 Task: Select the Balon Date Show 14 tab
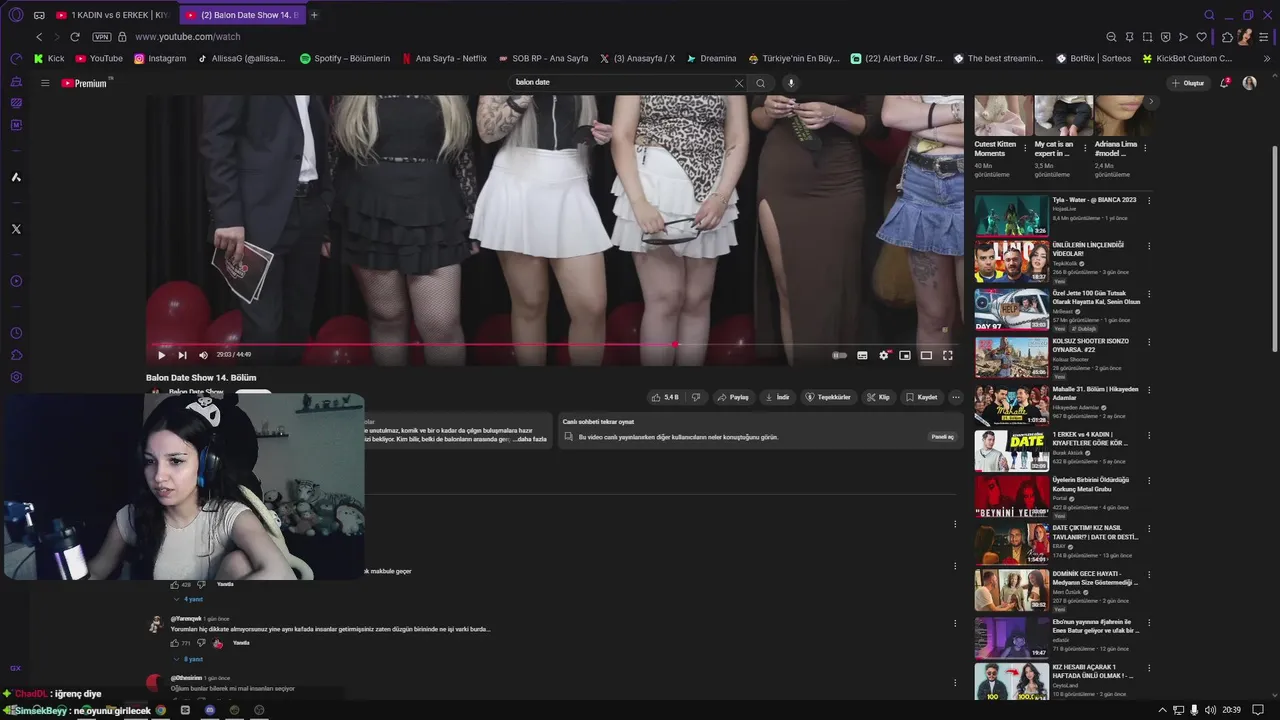[x=243, y=15]
